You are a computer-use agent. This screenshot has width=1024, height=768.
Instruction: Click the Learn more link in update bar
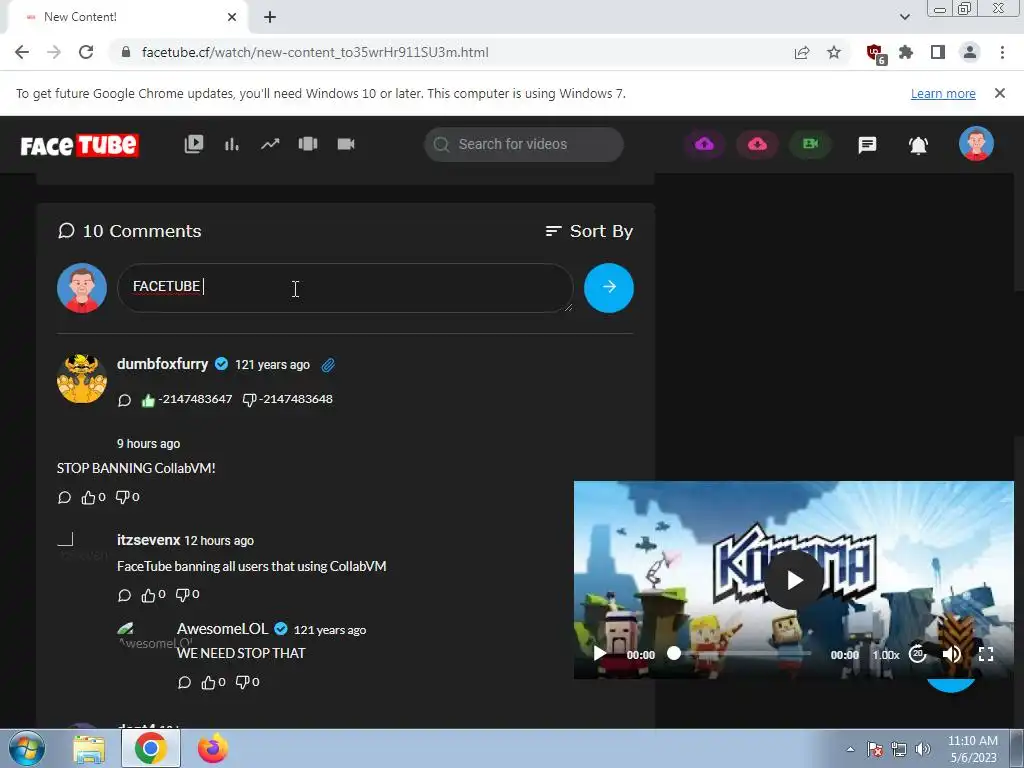point(943,93)
